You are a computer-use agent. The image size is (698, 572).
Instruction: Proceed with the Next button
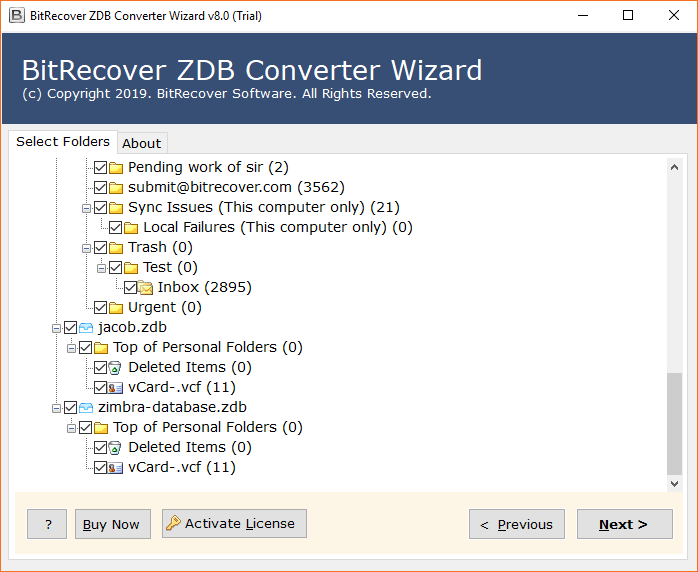(x=625, y=524)
